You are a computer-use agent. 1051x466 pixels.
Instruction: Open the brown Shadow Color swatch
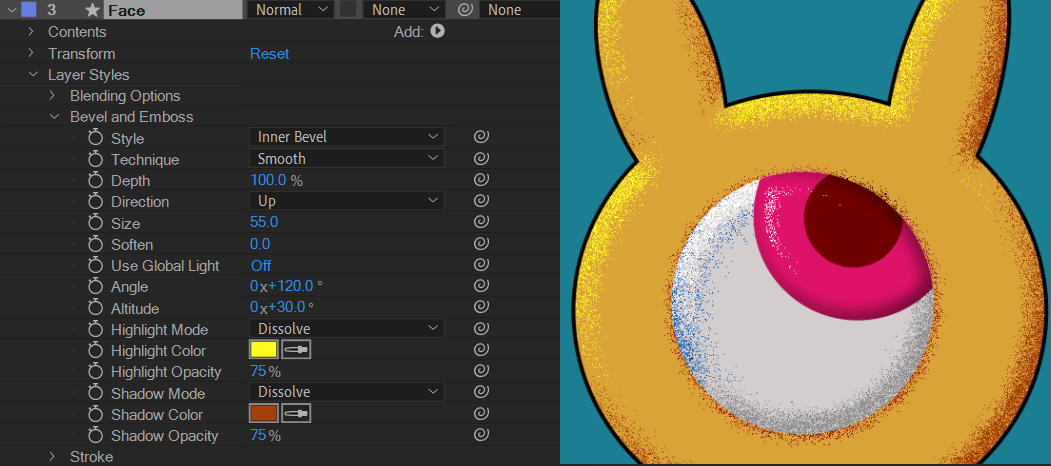[x=263, y=414]
